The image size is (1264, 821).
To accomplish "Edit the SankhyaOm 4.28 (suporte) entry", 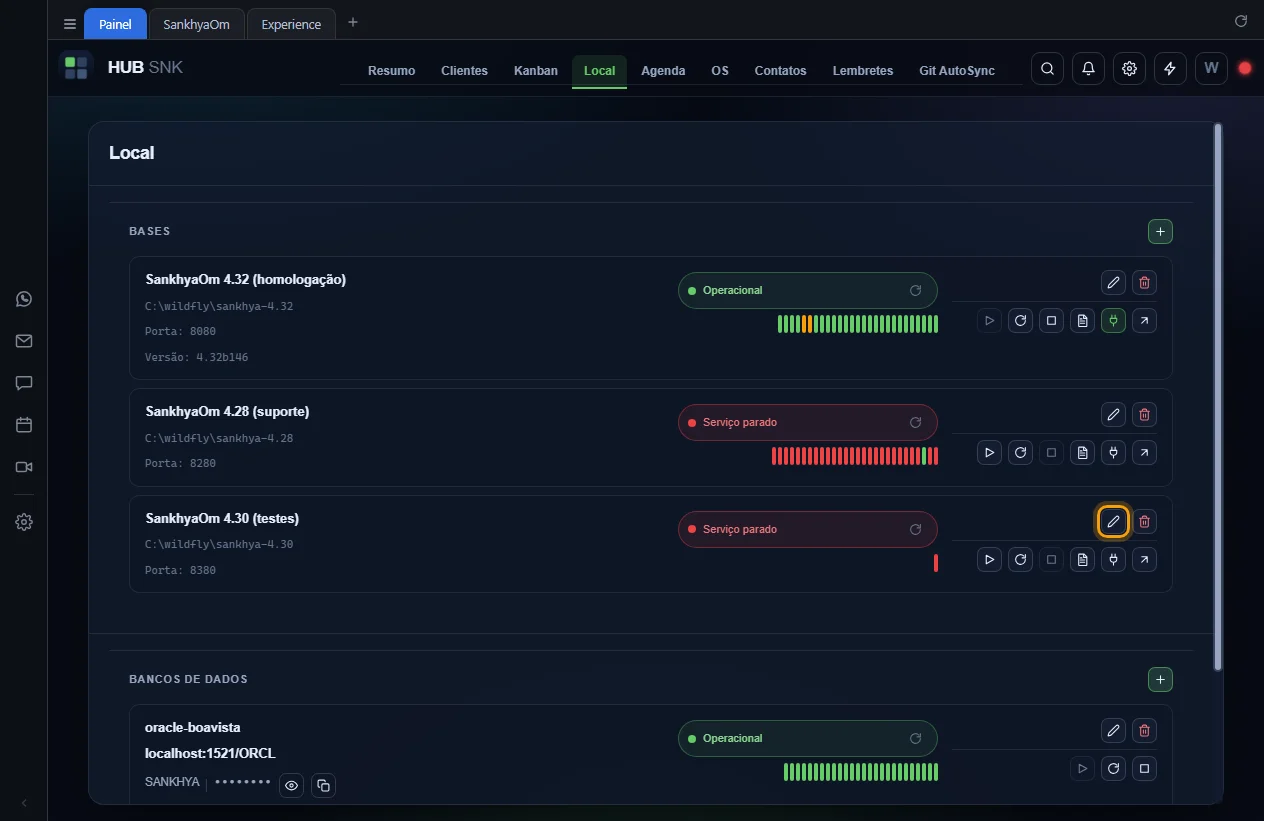I will [1113, 414].
